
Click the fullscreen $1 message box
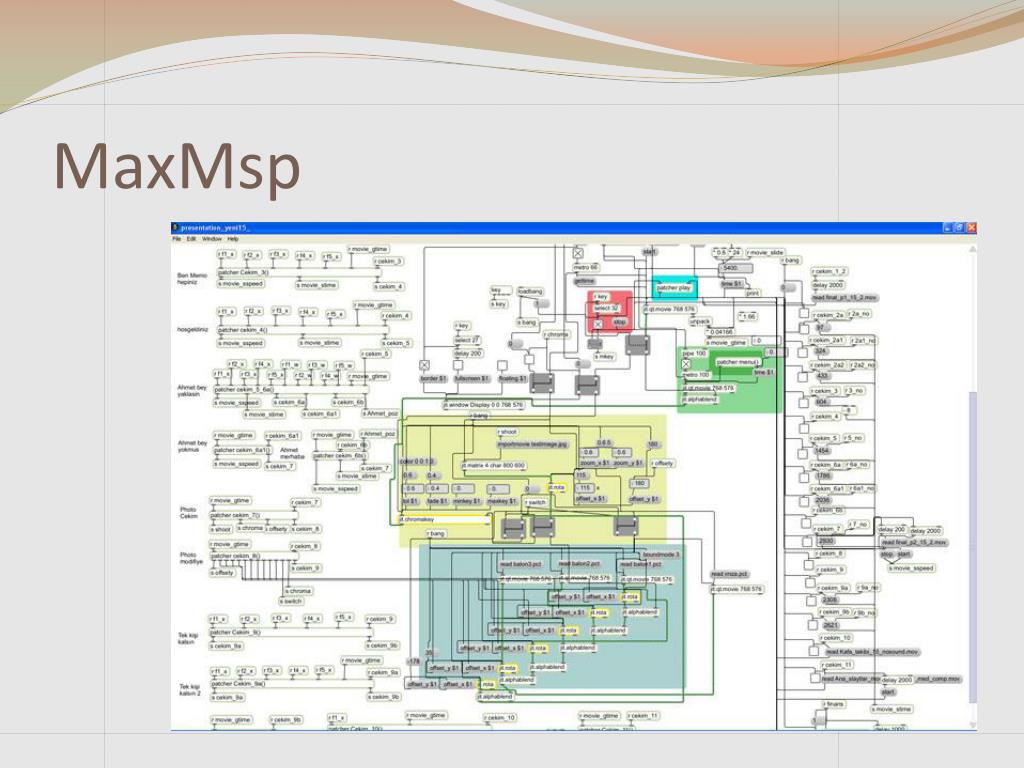(x=472, y=379)
